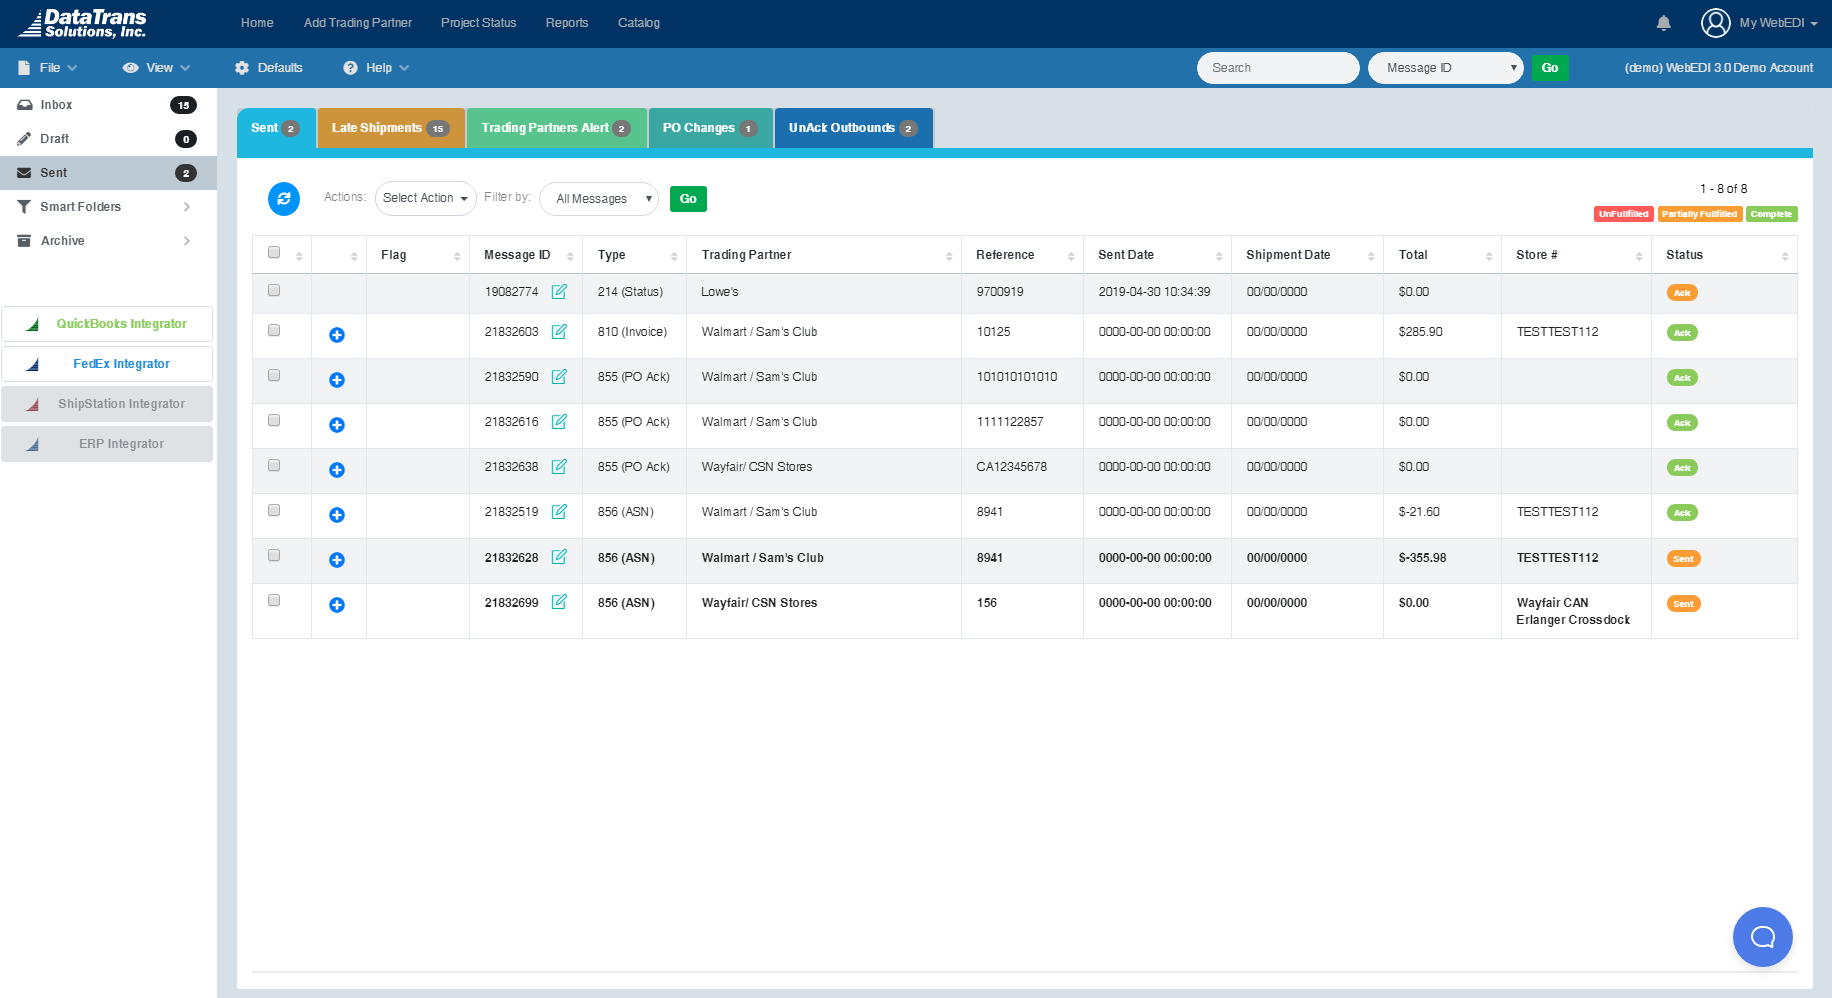The height and width of the screenshot is (998, 1832).
Task: Open Add Trading Partner page
Action: 358,23
